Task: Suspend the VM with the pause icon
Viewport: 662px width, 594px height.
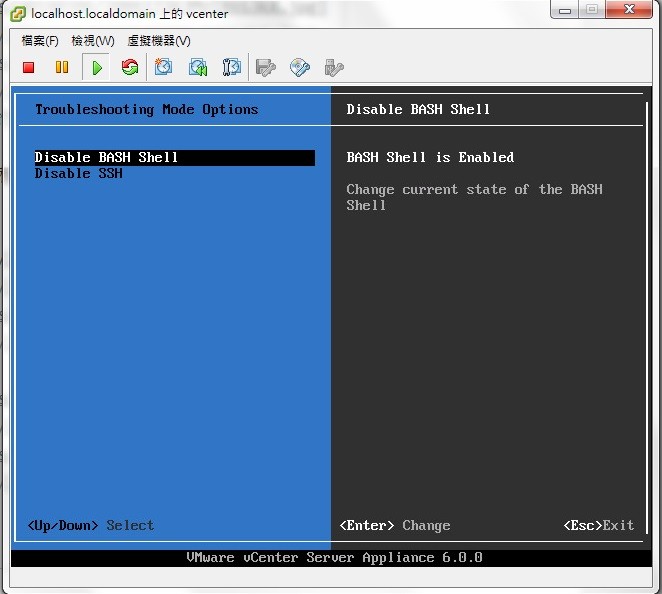Action: [x=62, y=67]
